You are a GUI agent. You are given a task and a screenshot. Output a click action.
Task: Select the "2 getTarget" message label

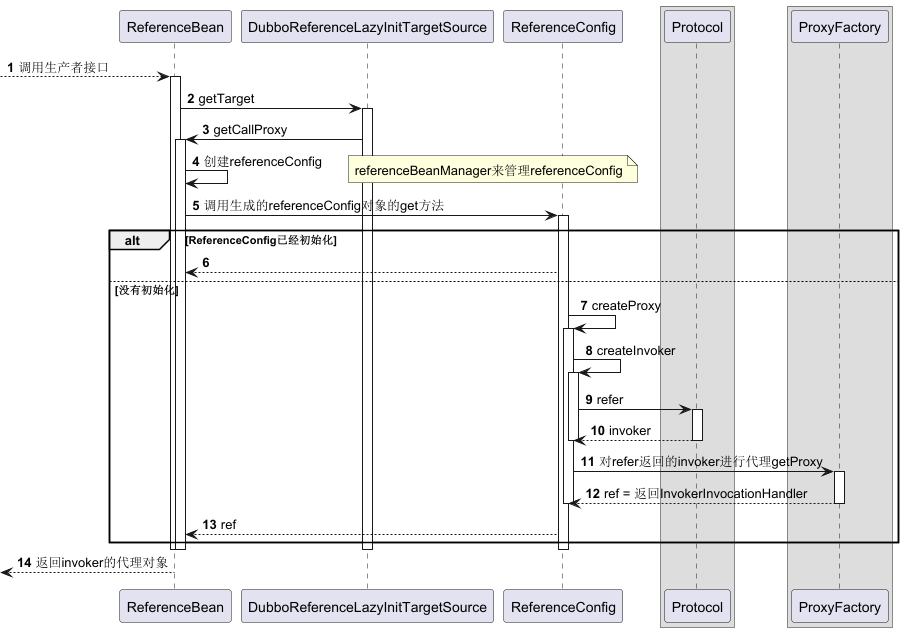pos(220,99)
